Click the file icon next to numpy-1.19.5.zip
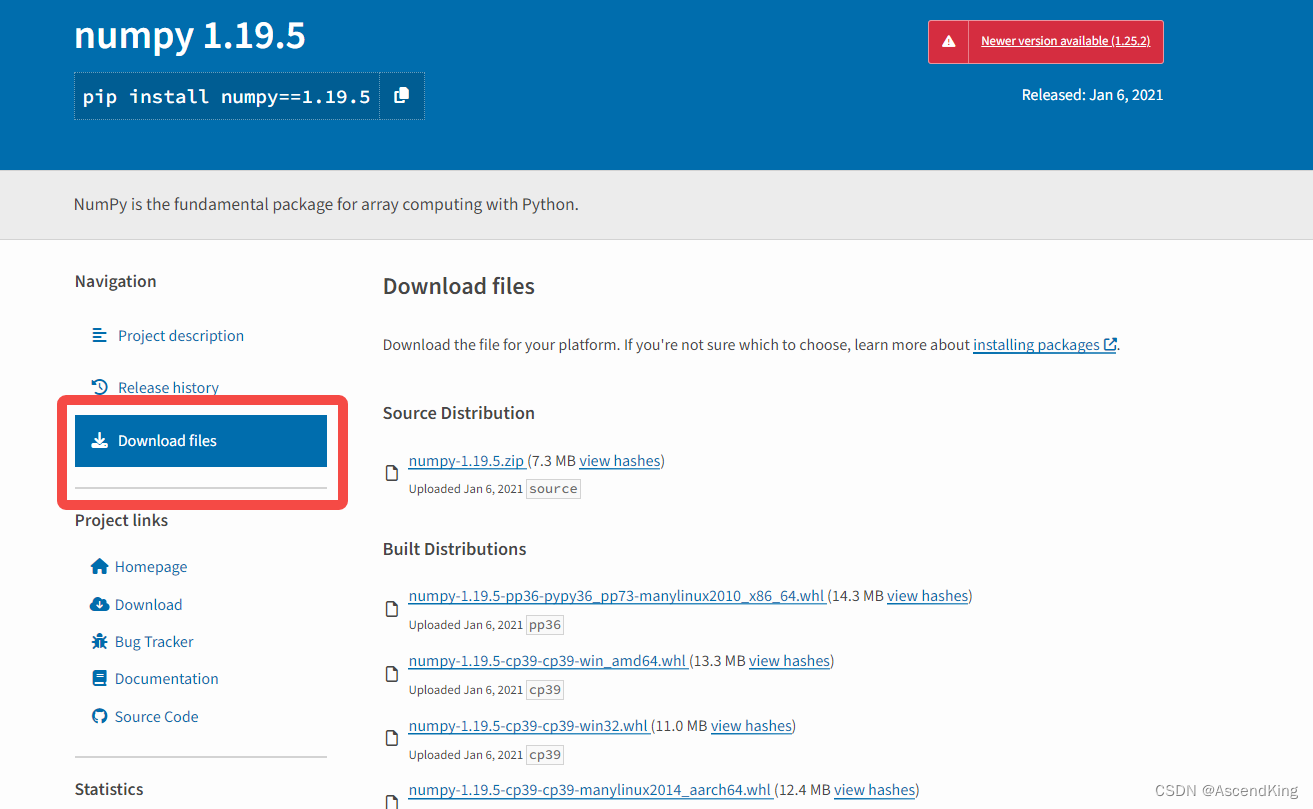The width and height of the screenshot is (1313, 809). point(393,473)
